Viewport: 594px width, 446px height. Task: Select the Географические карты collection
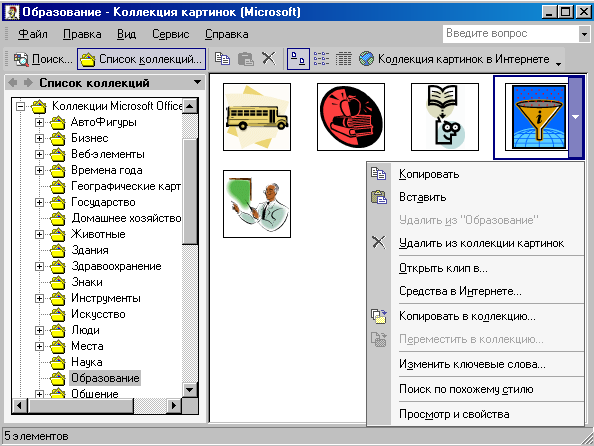tap(126, 186)
